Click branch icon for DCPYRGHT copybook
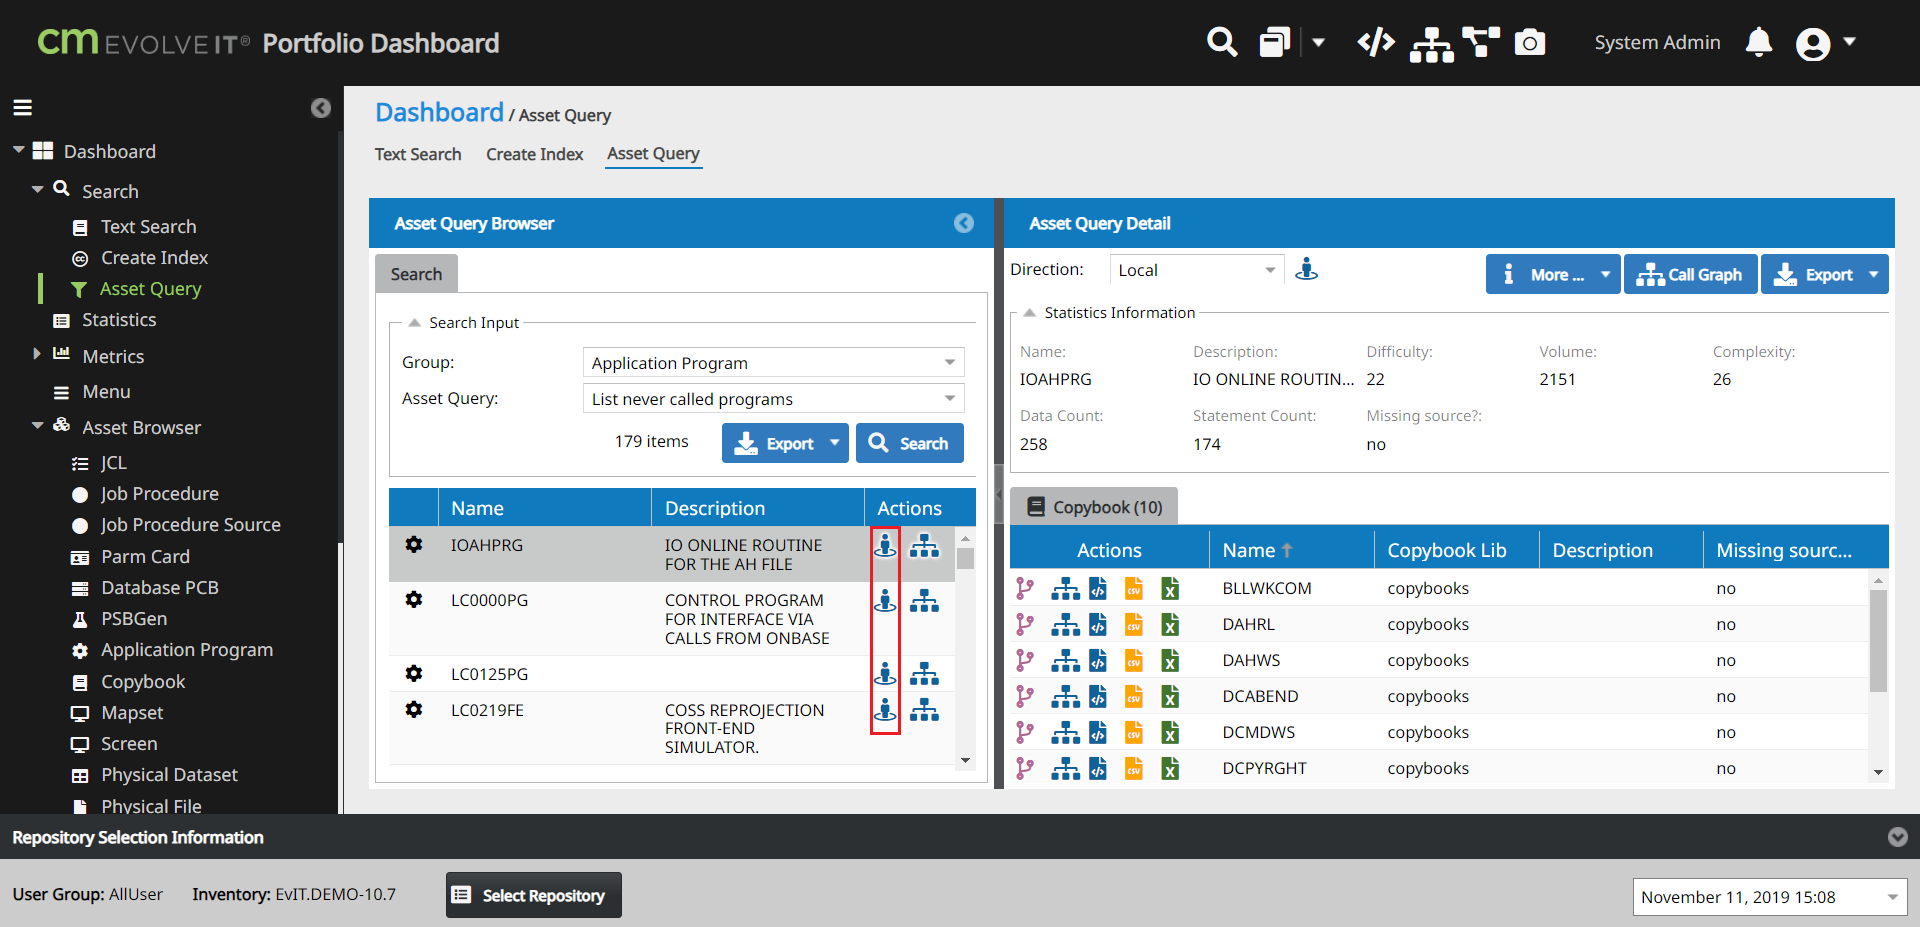Image resolution: width=1920 pixels, height=927 pixels. (1024, 768)
